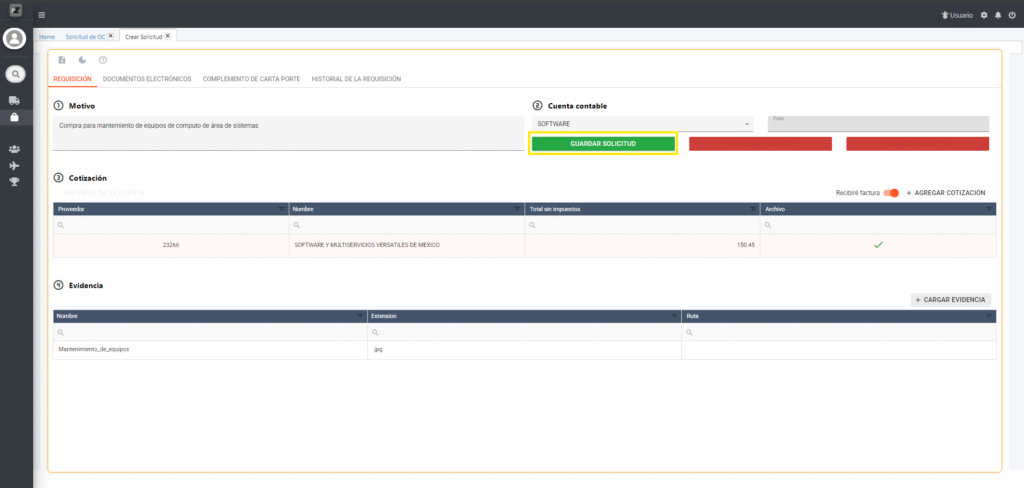The width and height of the screenshot is (1024, 488).
Task: Expand the SOFTWARE cuenta contable dropdown
Action: [x=747, y=124]
